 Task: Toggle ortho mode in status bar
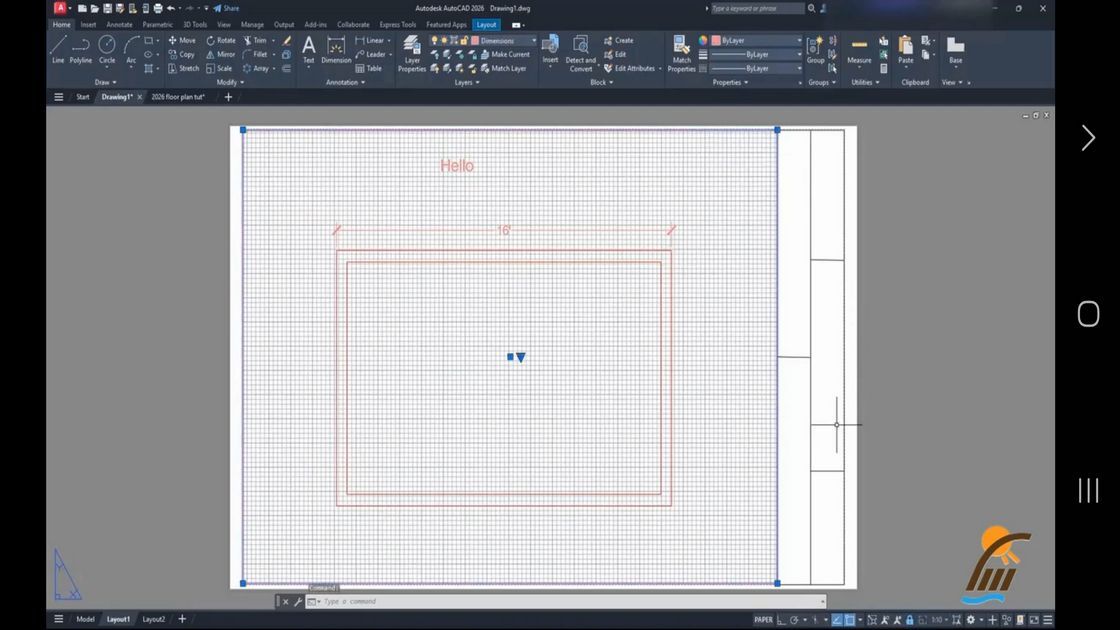781,619
